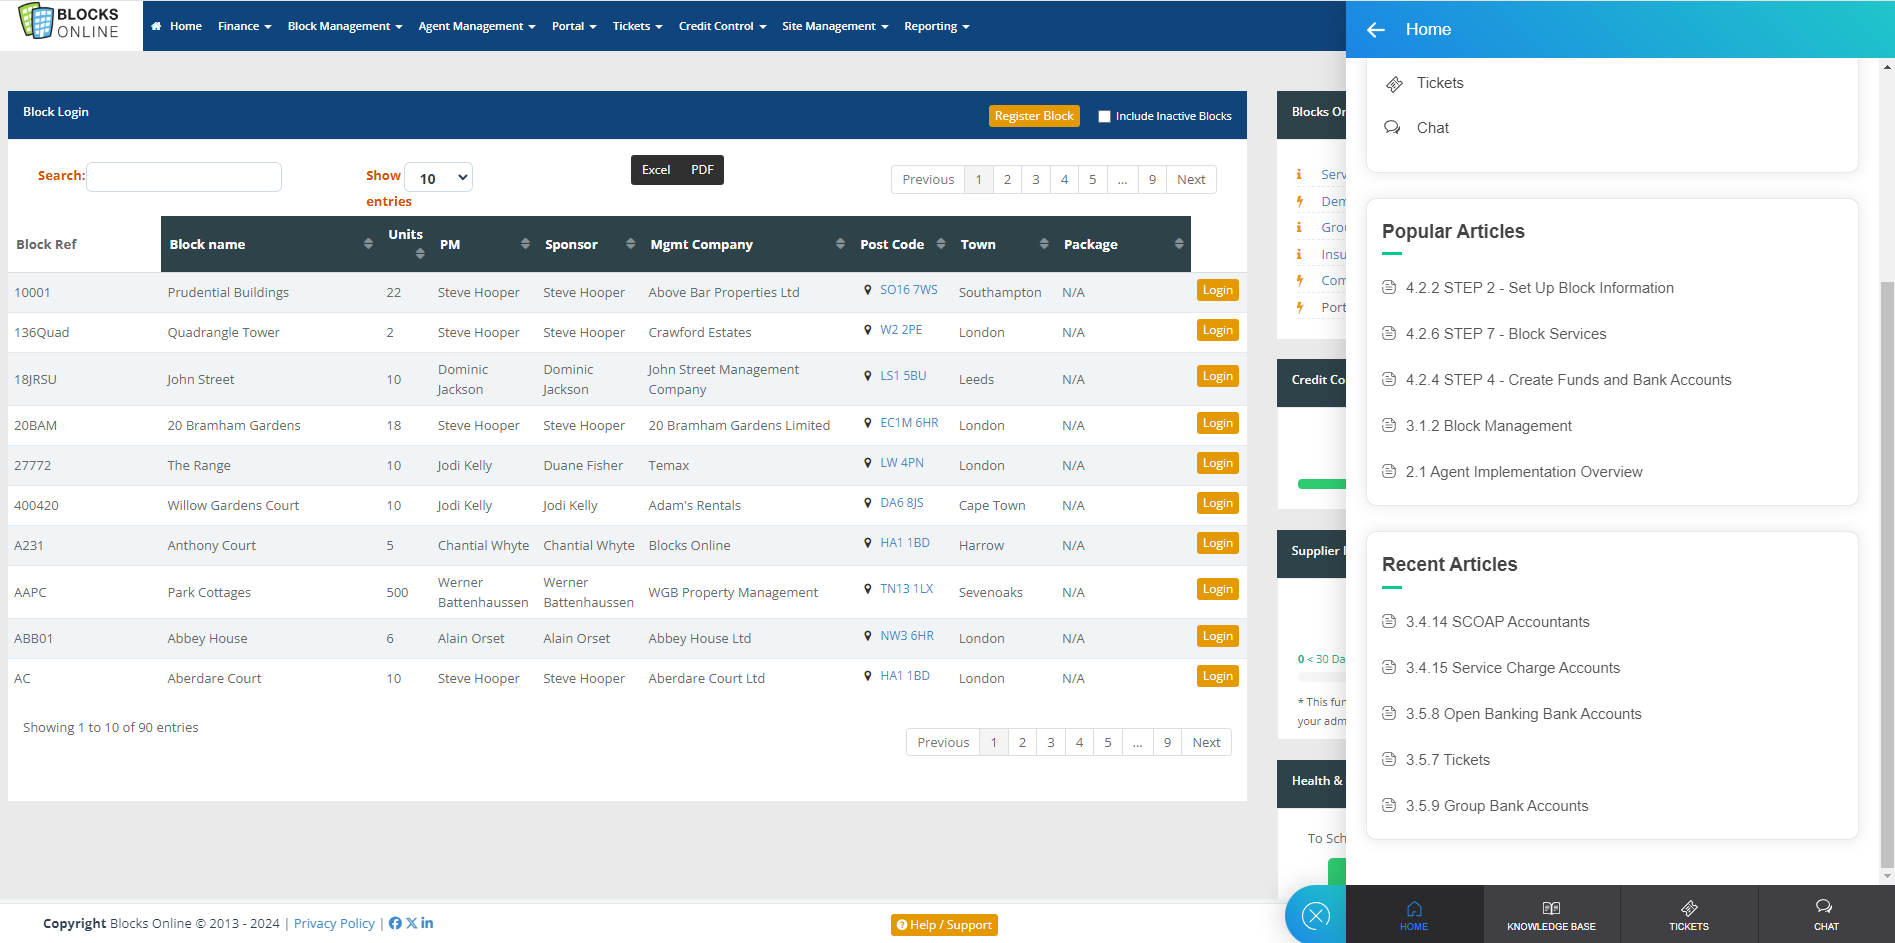Open article 3.4.15 Service Charge Accounts
The width and height of the screenshot is (1895, 943).
coord(1512,668)
